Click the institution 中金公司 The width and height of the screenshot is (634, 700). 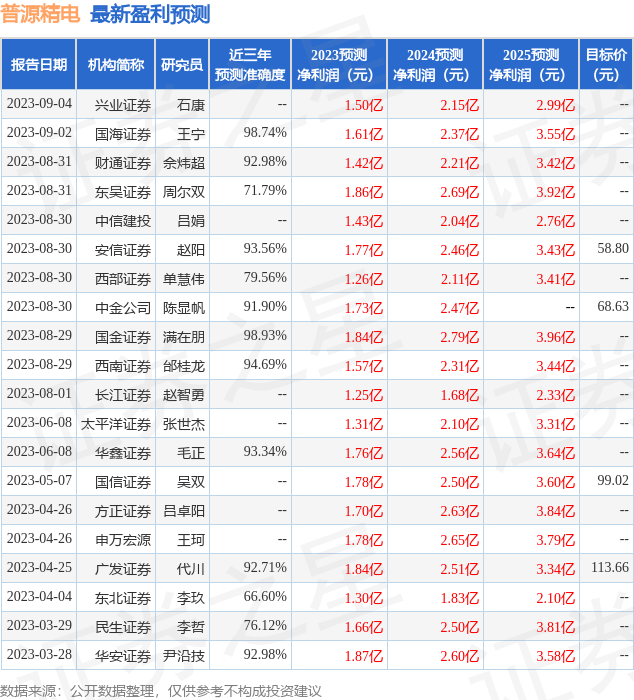coord(123,308)
